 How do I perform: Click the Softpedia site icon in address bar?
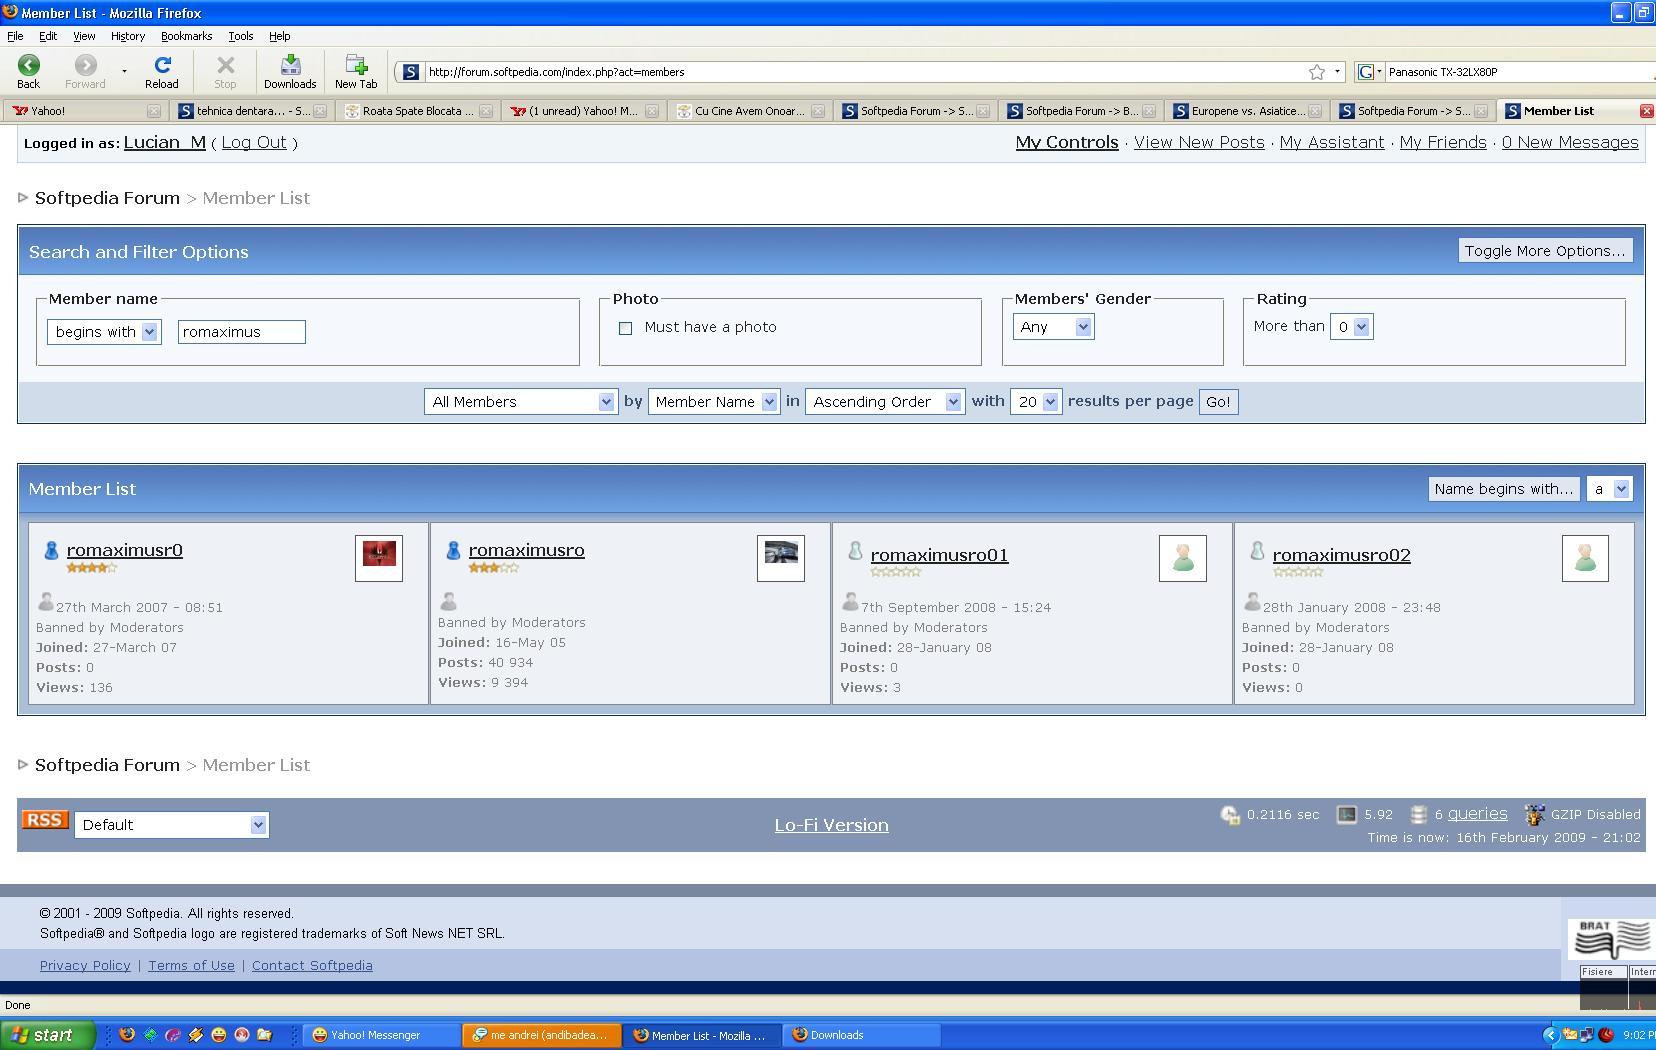point(410,72)
